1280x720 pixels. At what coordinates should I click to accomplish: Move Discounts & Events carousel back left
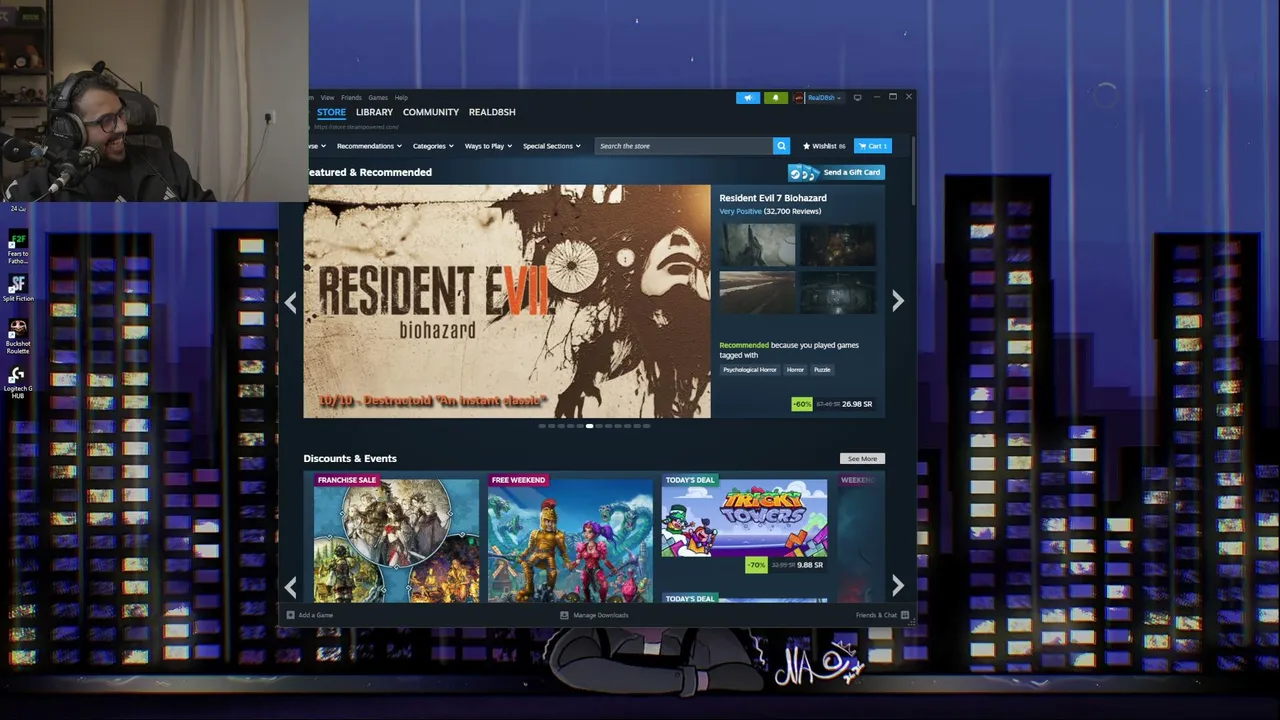[291, 586]
